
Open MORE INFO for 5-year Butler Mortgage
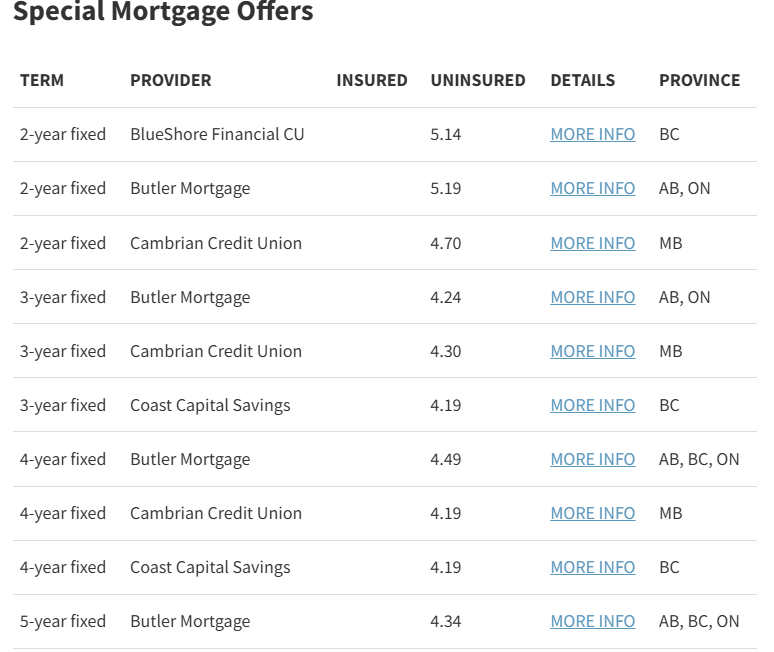(592, 621)
